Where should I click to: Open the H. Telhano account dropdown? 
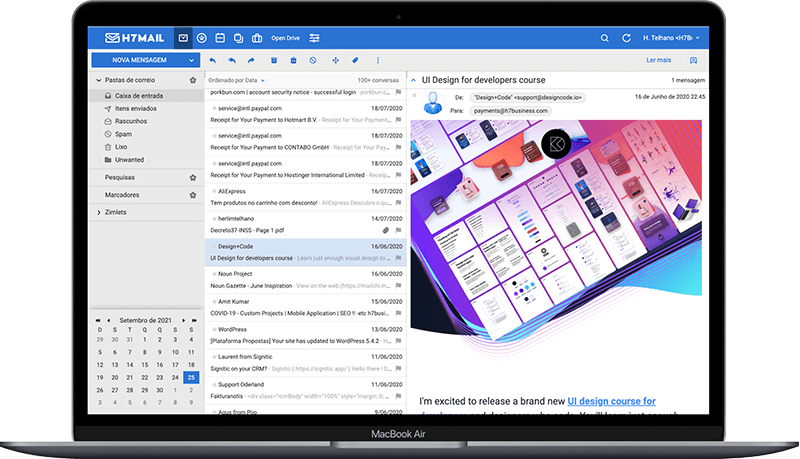671,38
